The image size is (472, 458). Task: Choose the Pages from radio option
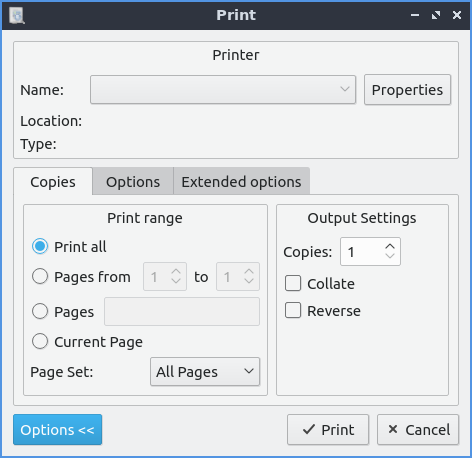point(40,277)
